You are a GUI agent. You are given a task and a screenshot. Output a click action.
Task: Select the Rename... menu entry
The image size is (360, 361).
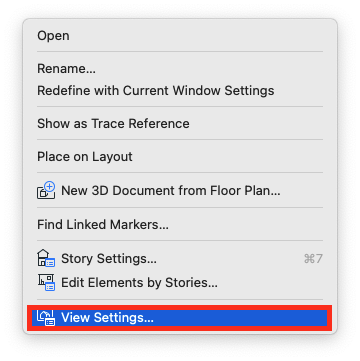pos(66,69)
